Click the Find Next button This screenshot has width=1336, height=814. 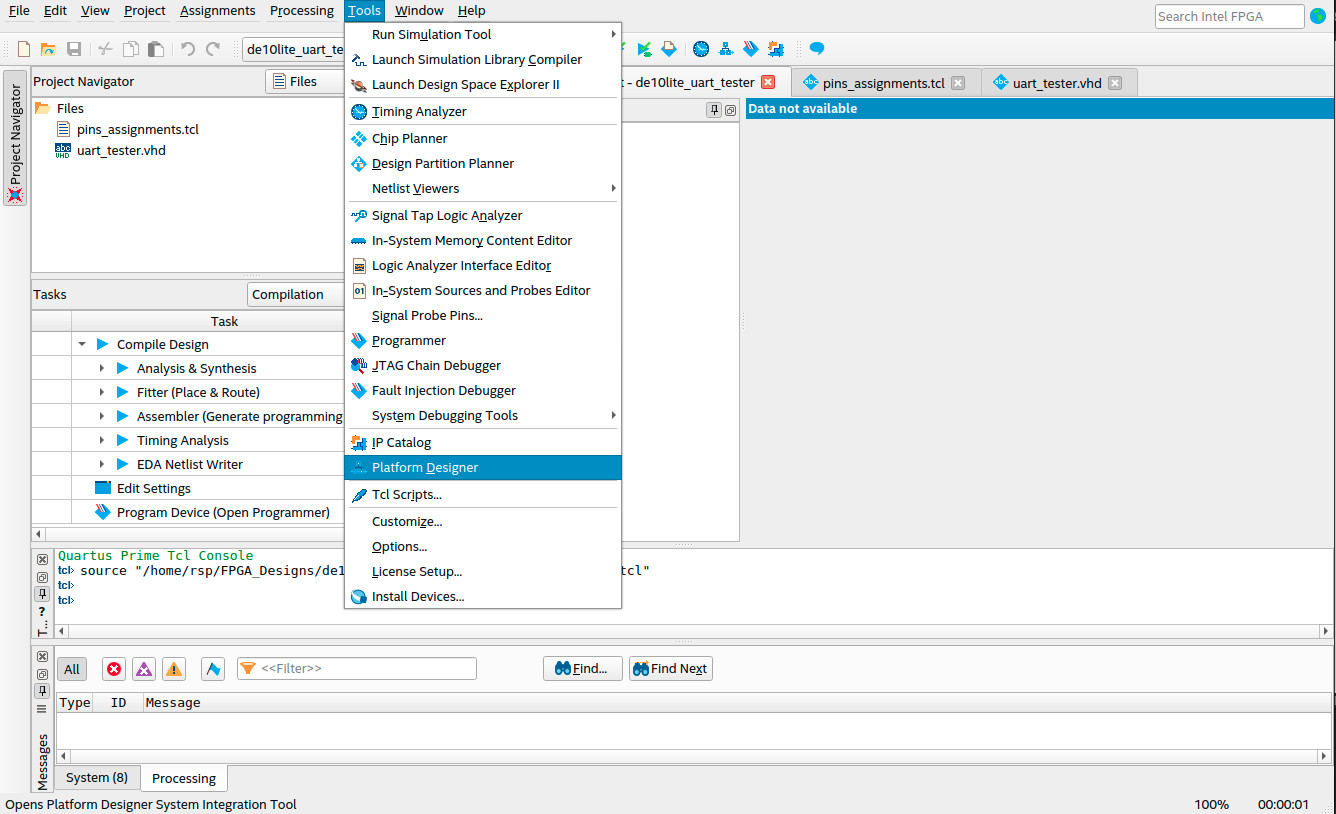click(x=670, y=669)
